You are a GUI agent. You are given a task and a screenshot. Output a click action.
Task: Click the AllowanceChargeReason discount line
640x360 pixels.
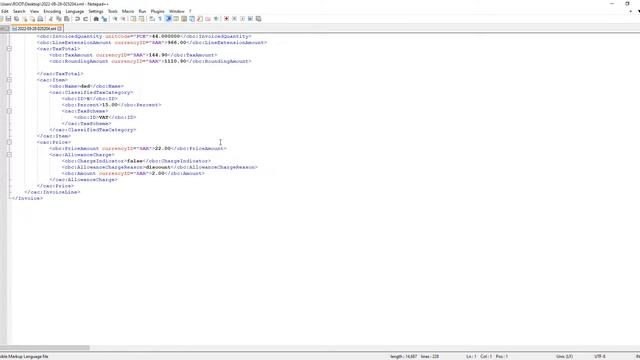click(x=160, y=167)
